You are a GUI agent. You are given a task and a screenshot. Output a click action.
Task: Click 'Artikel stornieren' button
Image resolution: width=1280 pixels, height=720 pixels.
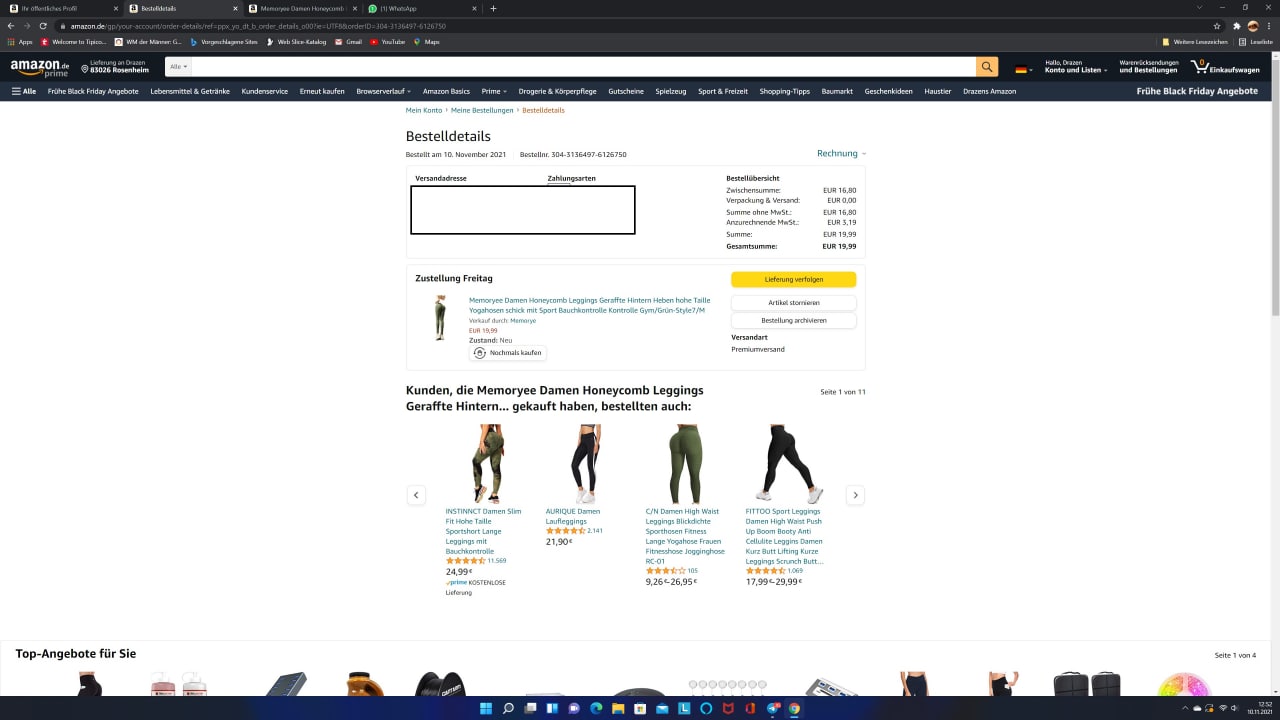point(793,303)
